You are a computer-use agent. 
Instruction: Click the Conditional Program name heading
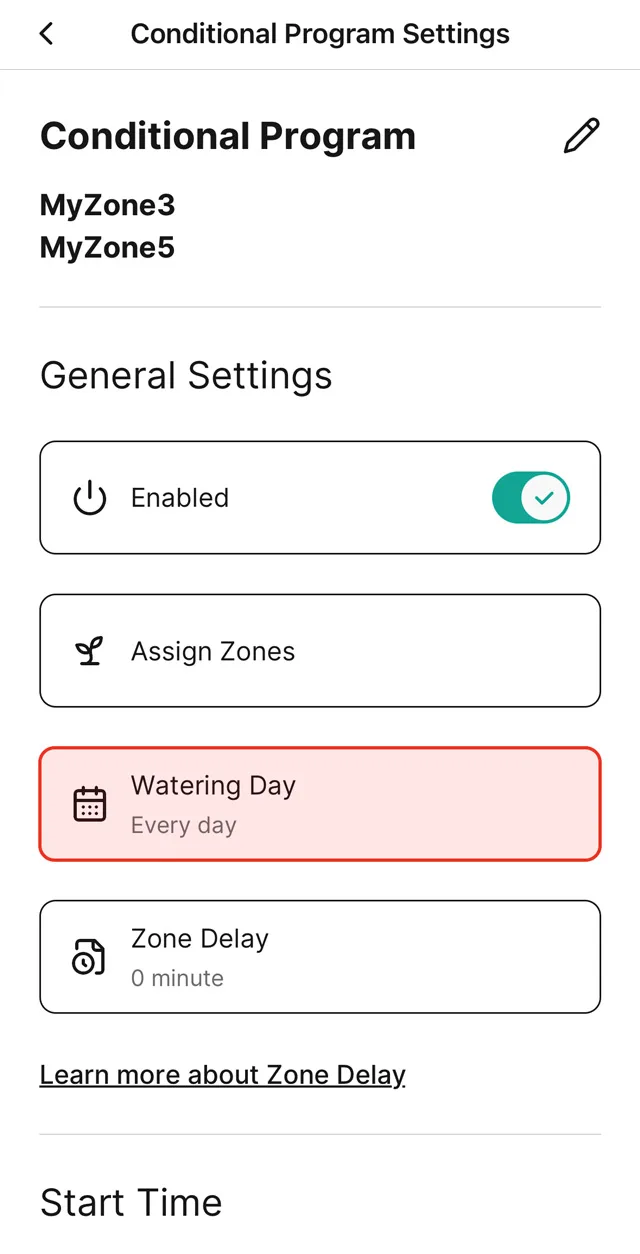(x=227, y=136)
